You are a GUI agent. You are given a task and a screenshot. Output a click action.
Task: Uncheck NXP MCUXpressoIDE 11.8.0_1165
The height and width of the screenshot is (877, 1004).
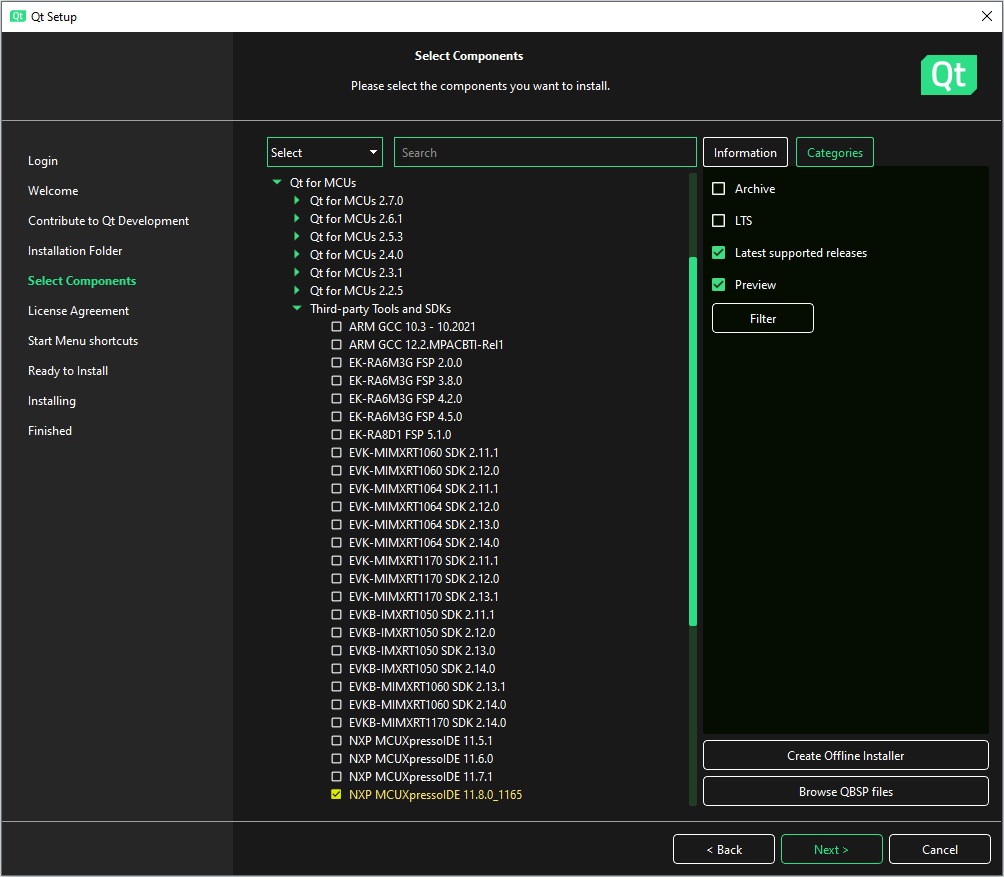click(336, 794)
